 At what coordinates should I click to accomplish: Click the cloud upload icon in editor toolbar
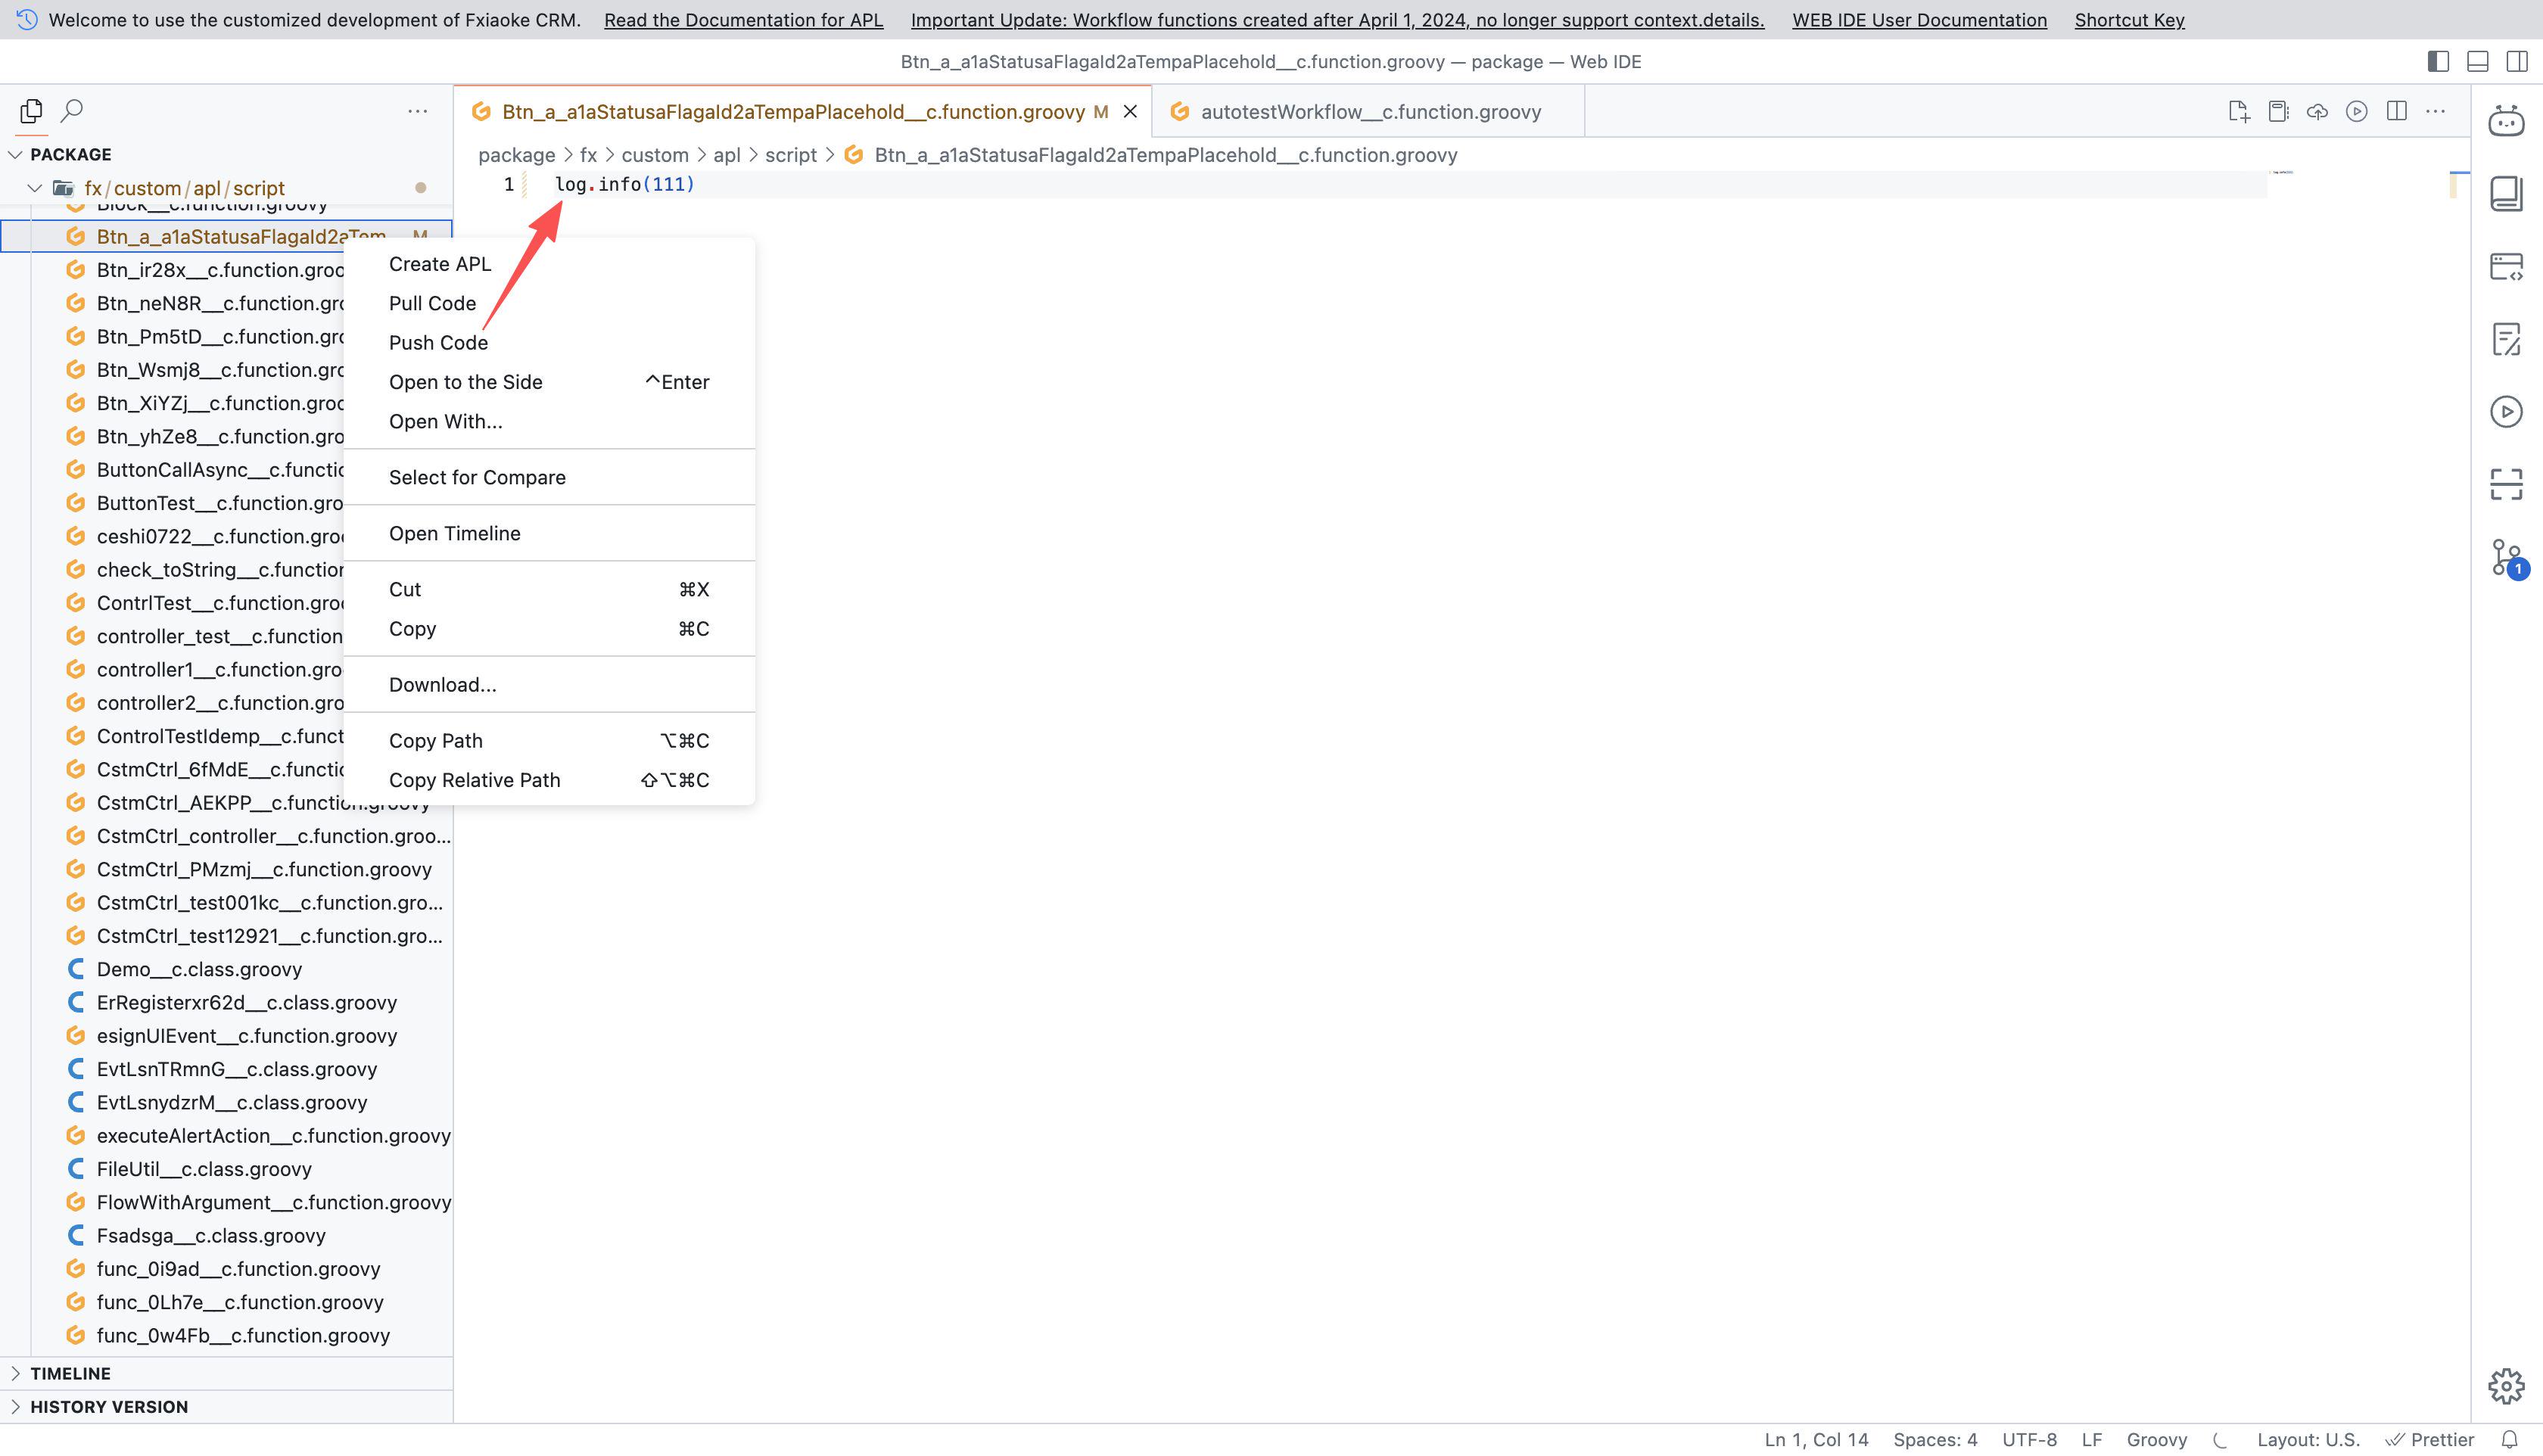coord(2317,111)
